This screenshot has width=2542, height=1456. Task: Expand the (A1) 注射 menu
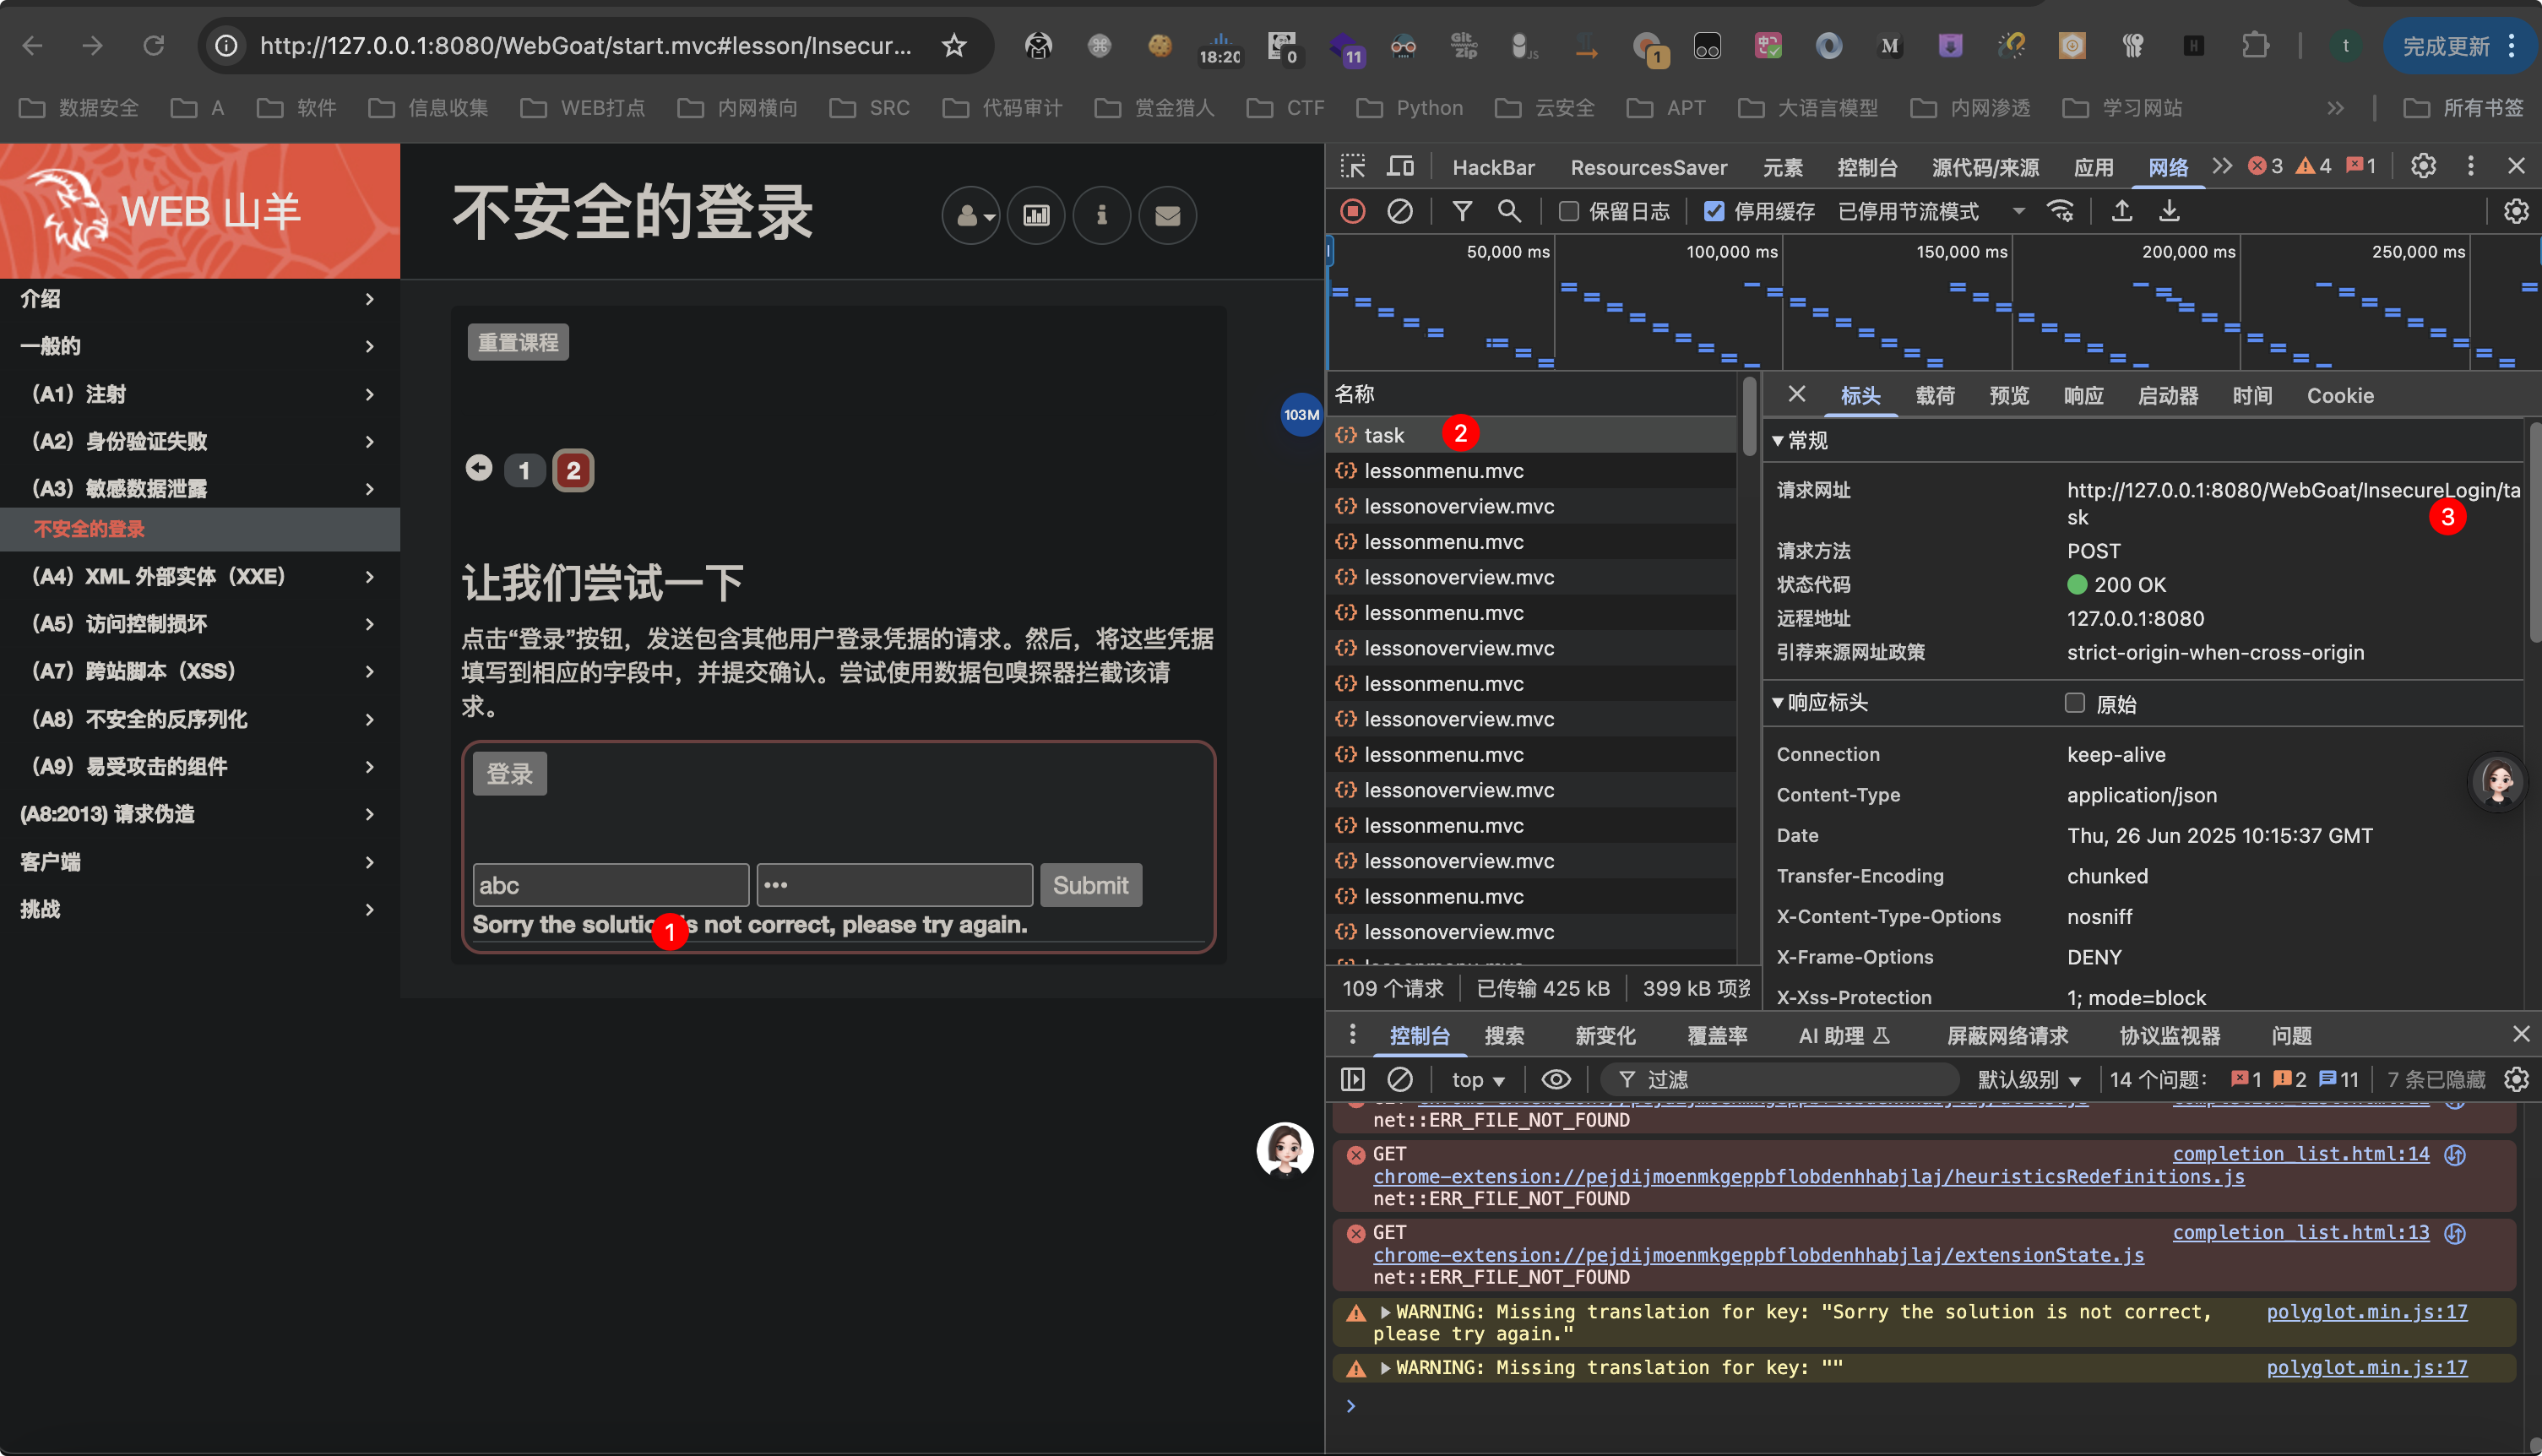coord(200,394)
